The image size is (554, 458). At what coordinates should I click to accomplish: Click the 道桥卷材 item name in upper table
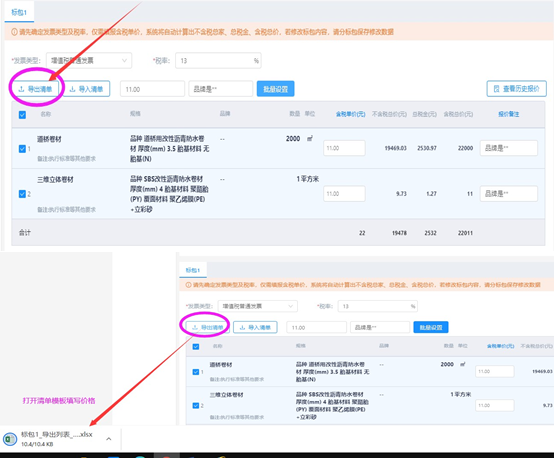49,139
